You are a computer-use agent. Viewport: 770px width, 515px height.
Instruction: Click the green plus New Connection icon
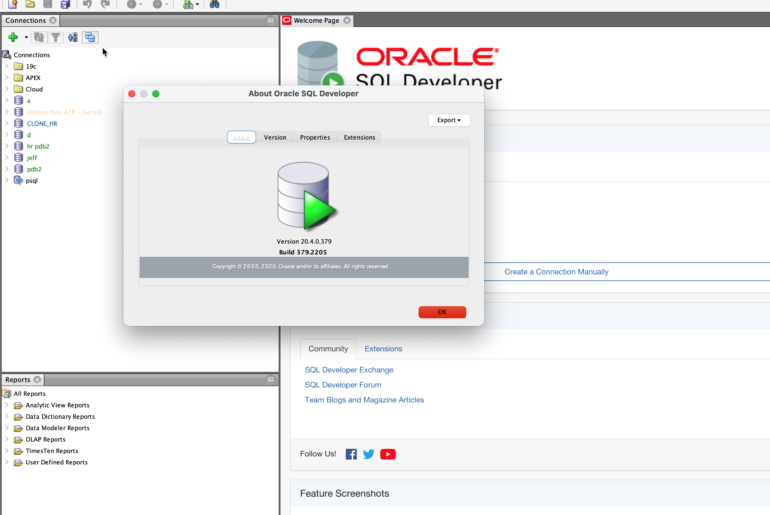click(13, 37)
